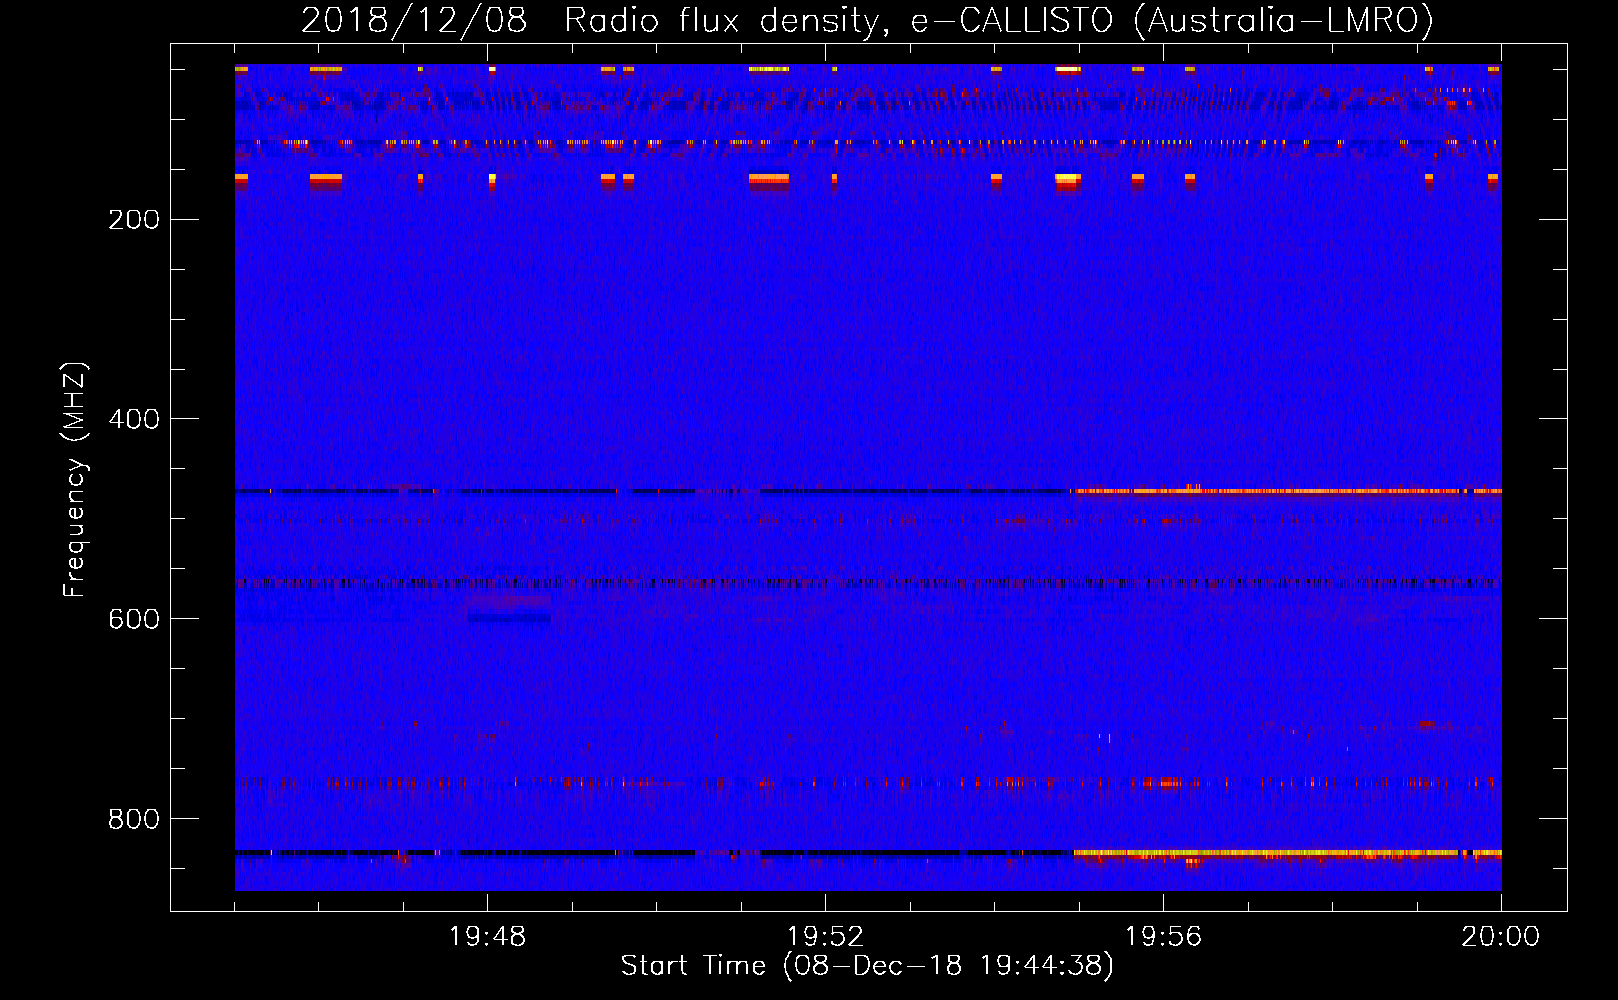The height and width of the screenshot is (1000, 1618).
Task: Click the 800 frequency tick label
Action: pyautogui.click(x=134, y=820)
